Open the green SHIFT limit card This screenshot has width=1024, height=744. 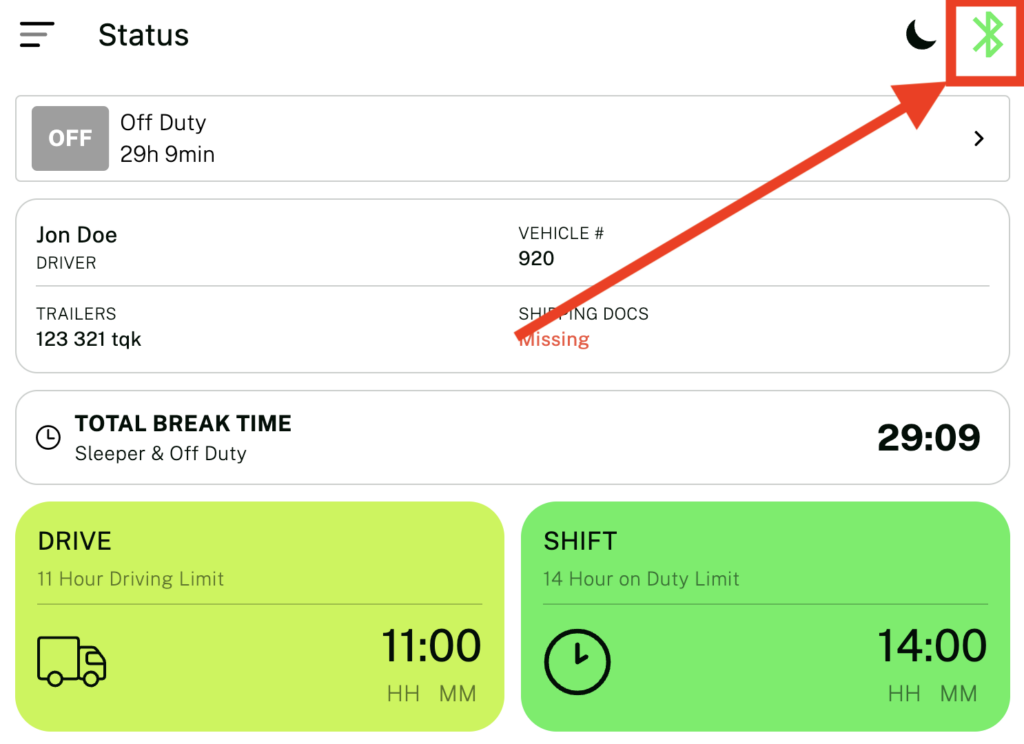tap(765, 560)
